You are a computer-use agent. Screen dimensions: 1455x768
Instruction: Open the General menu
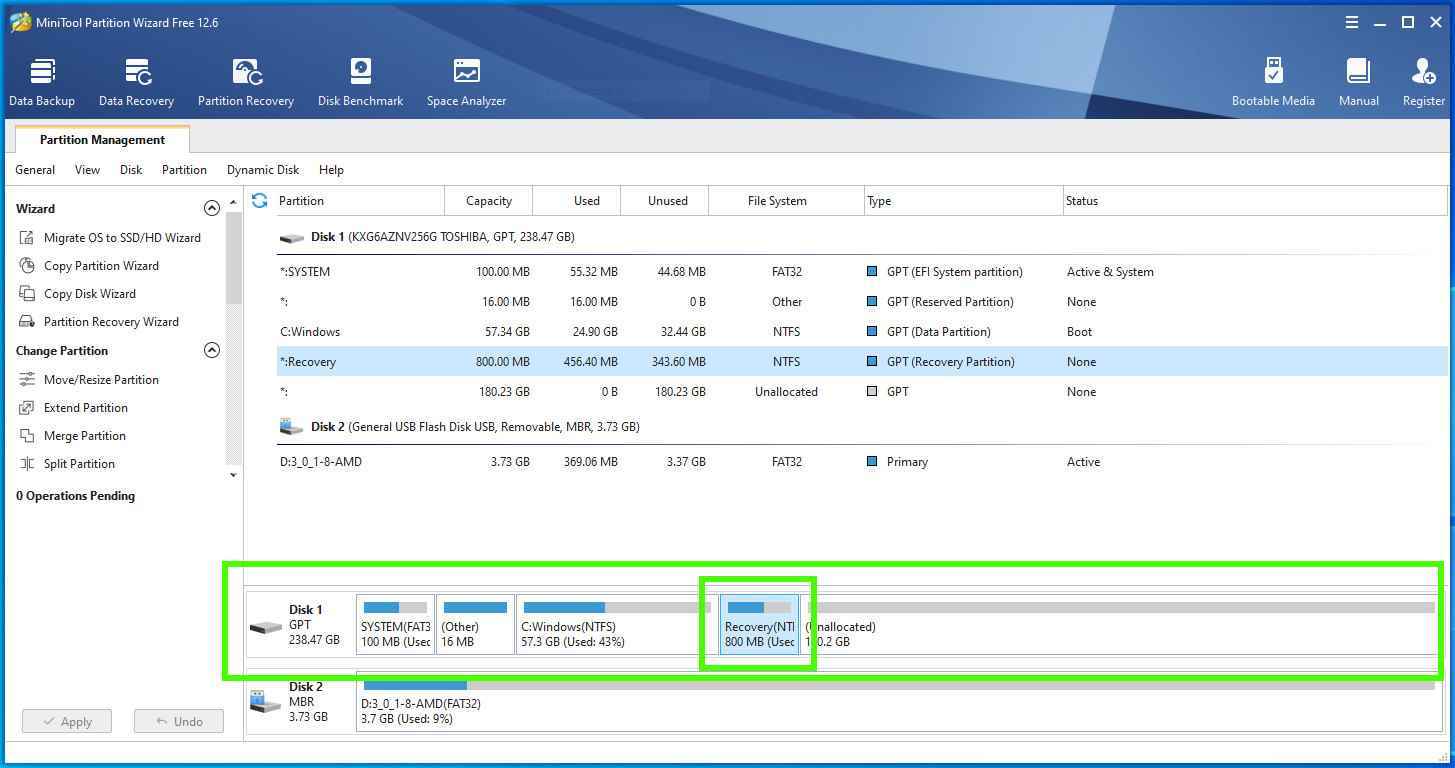35,170
